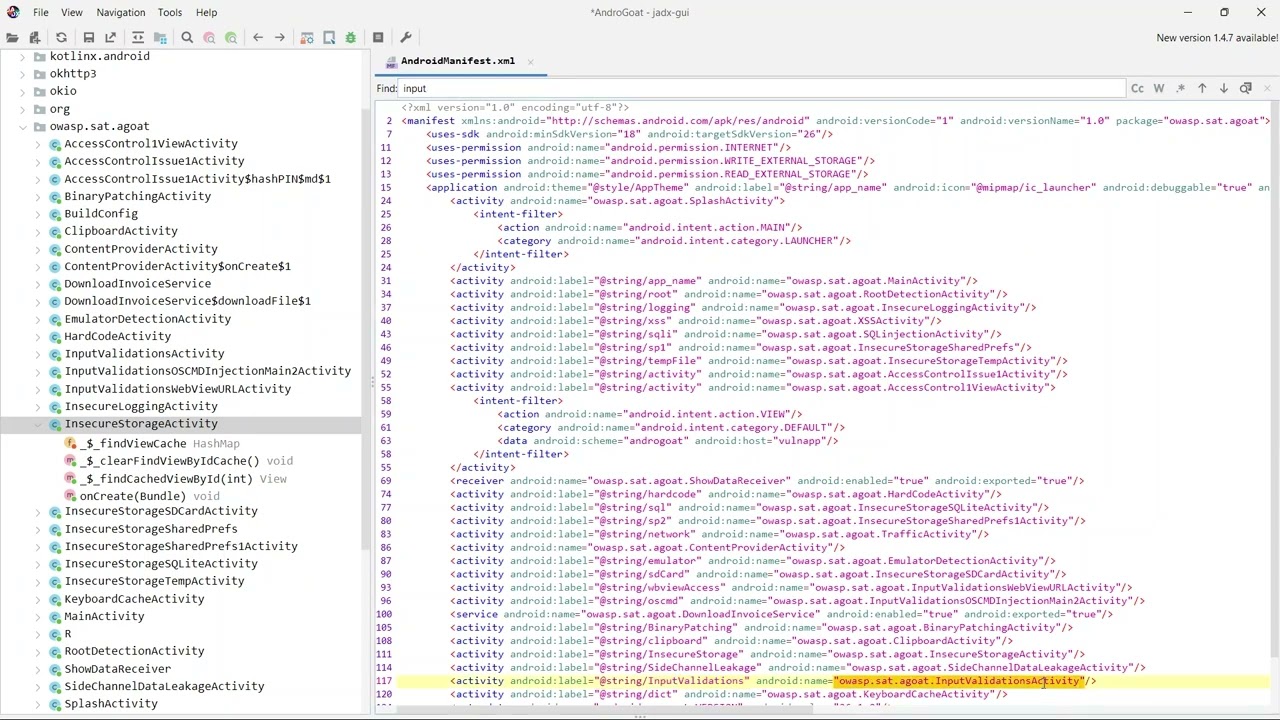Viewport: 1280px width, 720px height.
Task: Open class search icon
Action: pyautogui.click(x=209, y=38)
